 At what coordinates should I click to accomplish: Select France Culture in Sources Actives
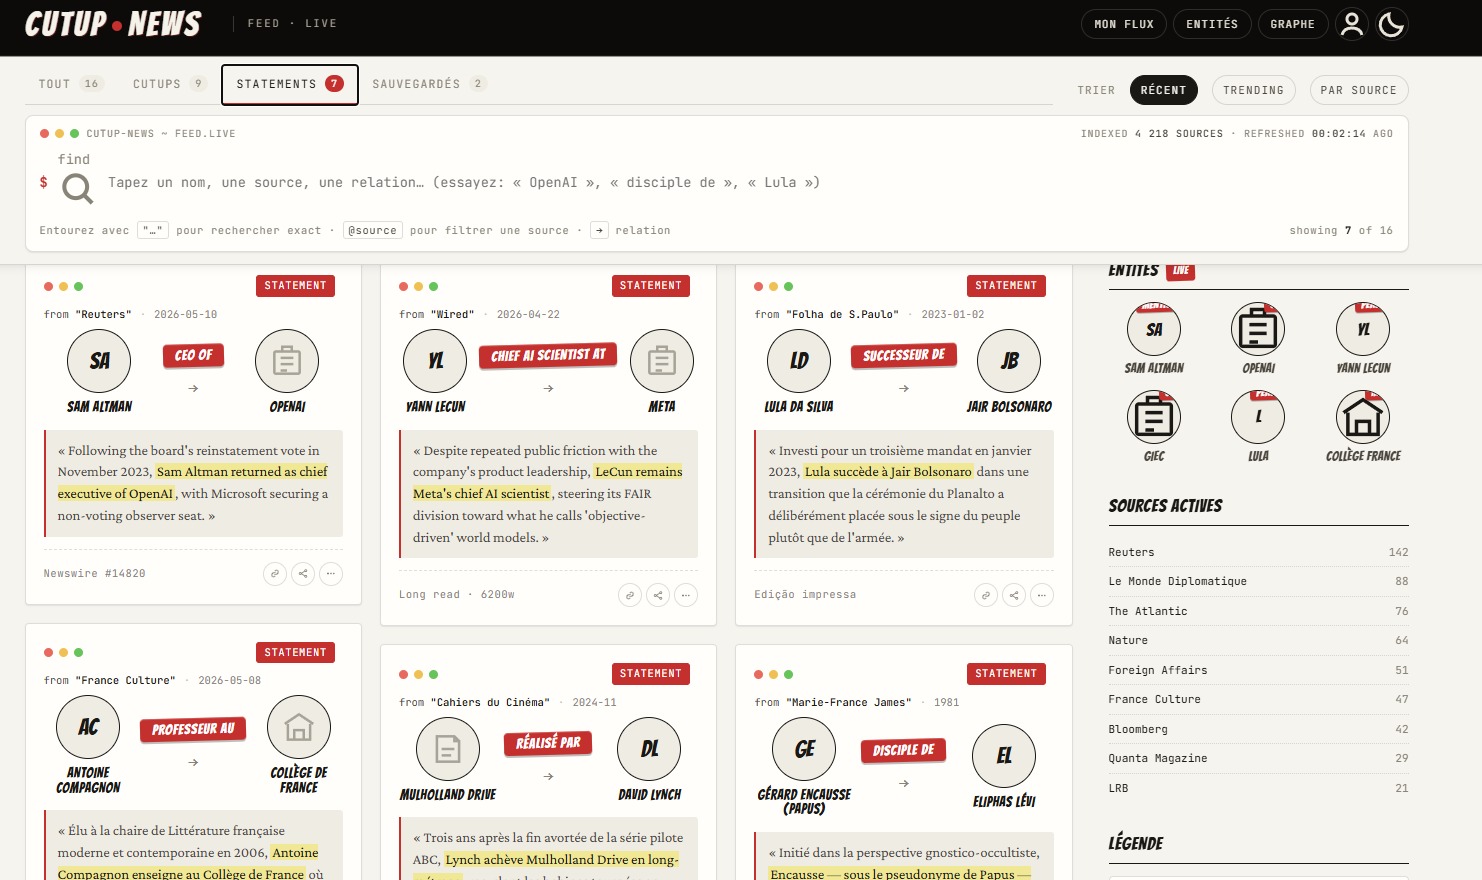pos(1258,699)
